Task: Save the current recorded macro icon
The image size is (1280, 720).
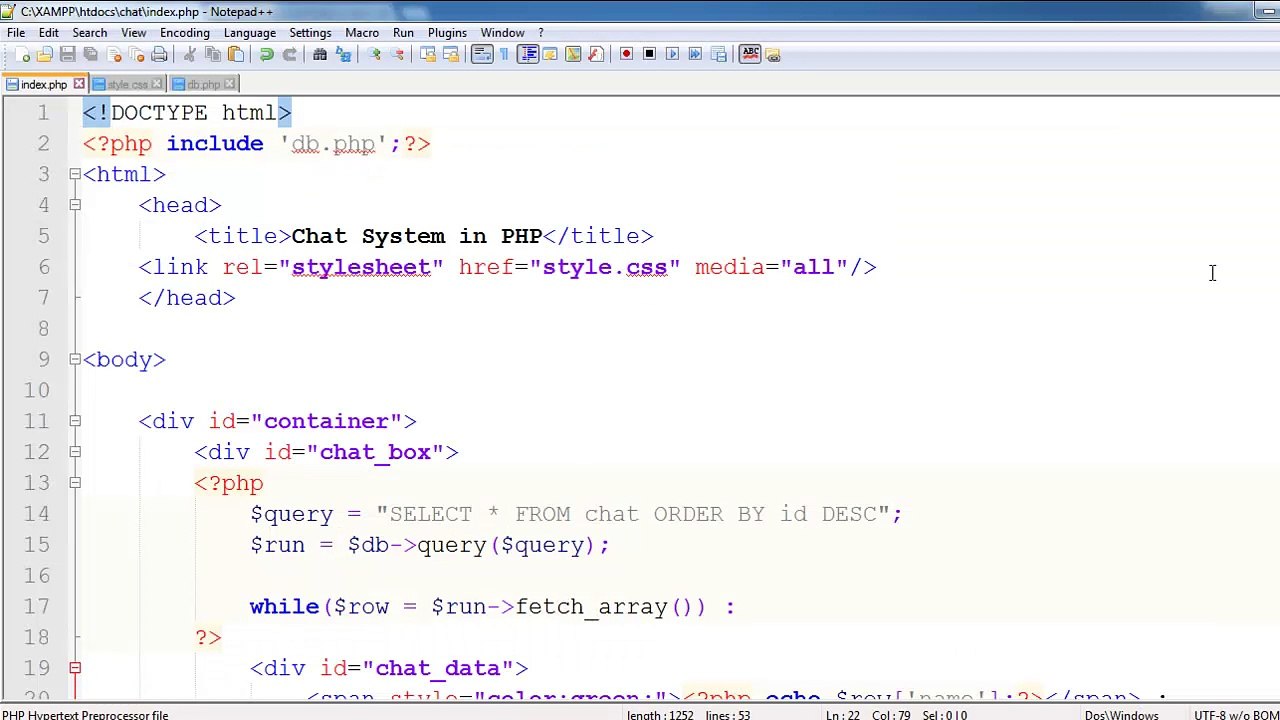Action: point(718,54)
